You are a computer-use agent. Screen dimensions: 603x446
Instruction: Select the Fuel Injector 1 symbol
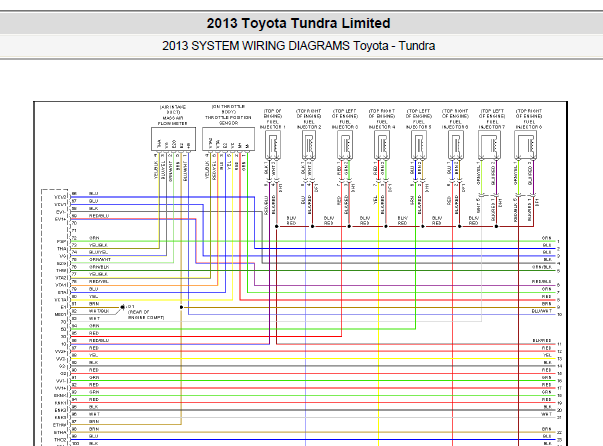tap(273, 145)
